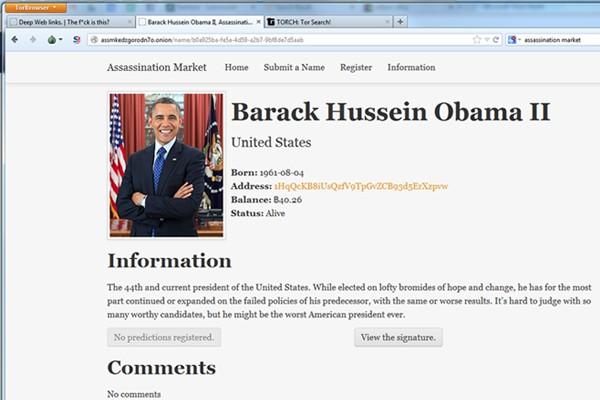Screen dimensions: 600x400
Task: Close the Barack Hussein Obama tab
Action: (x=259, y=21)
